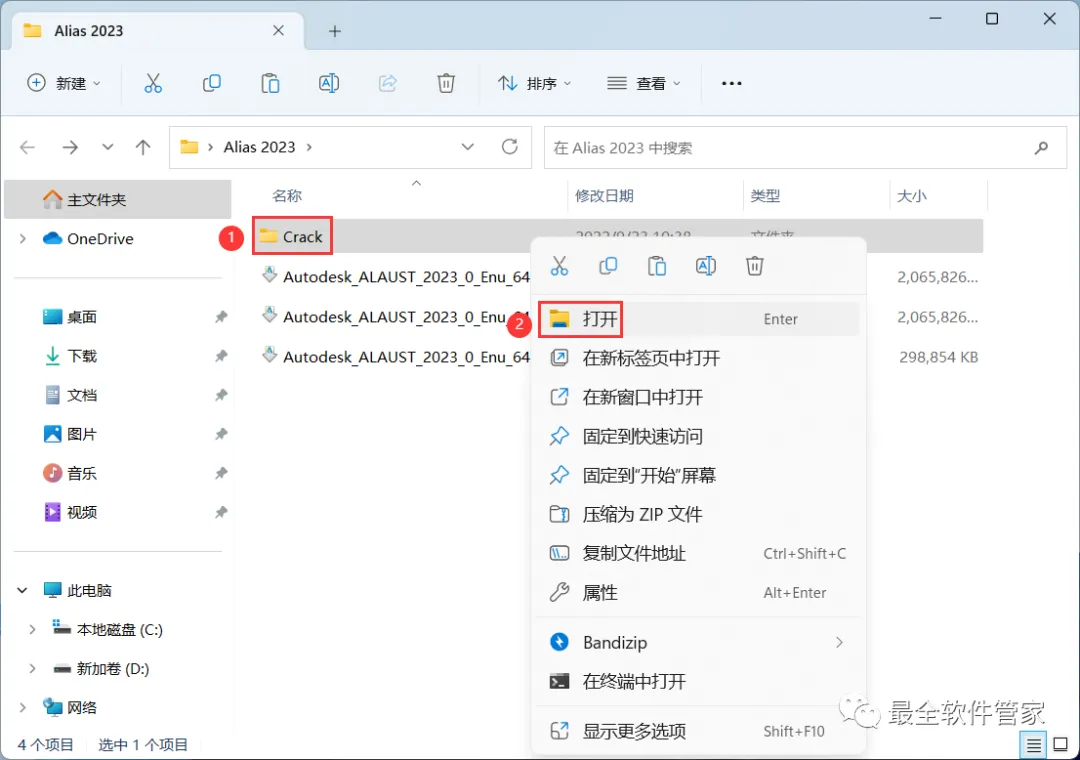Go forward with the right arrow

70,147
